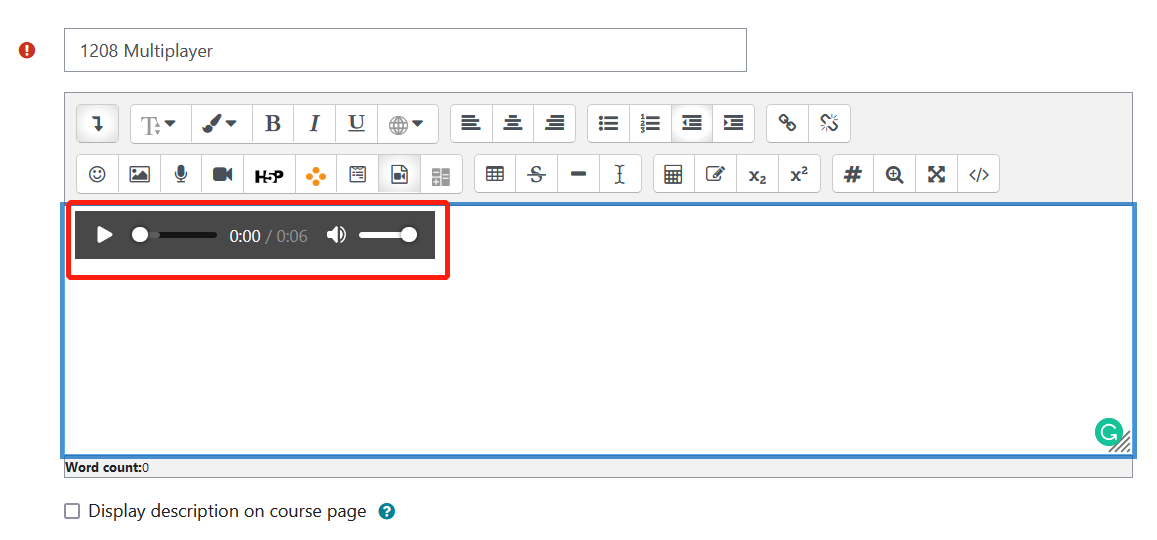The height and width of the screenshot is (540, 1157).
Task: Toggle bold formatting
Action: pyautogui.click(x=273, y=124)
